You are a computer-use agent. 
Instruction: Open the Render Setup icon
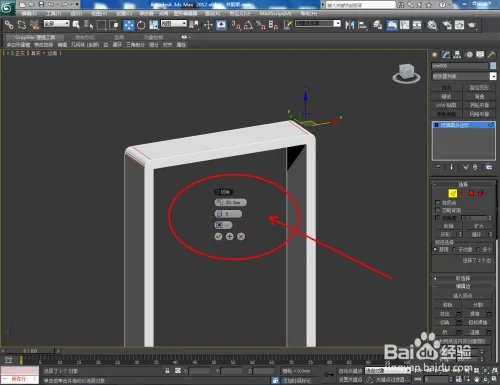click(x=446, y=25)
